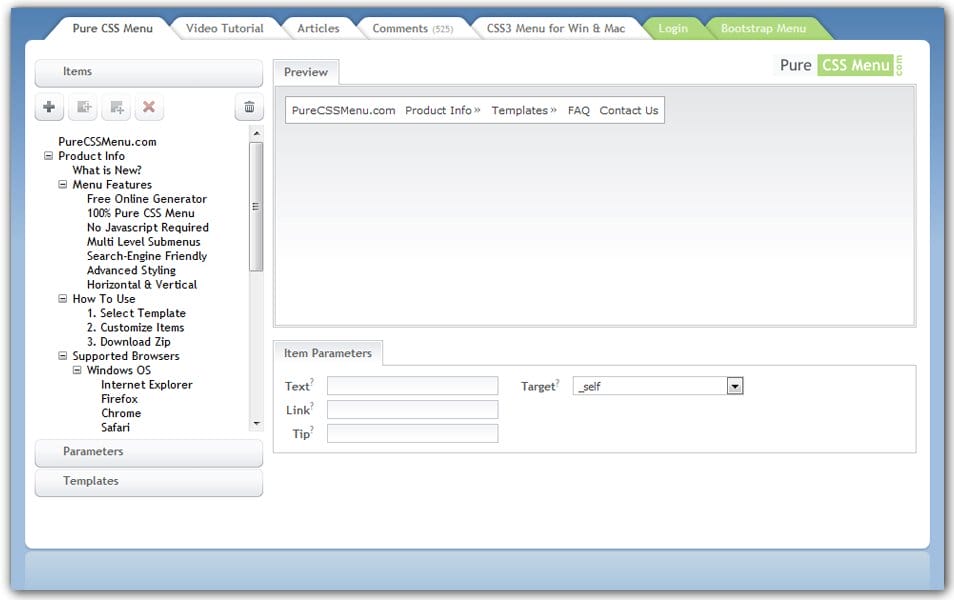Open the Target dropdown
Image resolution: width=954 pixels, height=600 pixels.
pyautogui.click(x=734, y=386)
